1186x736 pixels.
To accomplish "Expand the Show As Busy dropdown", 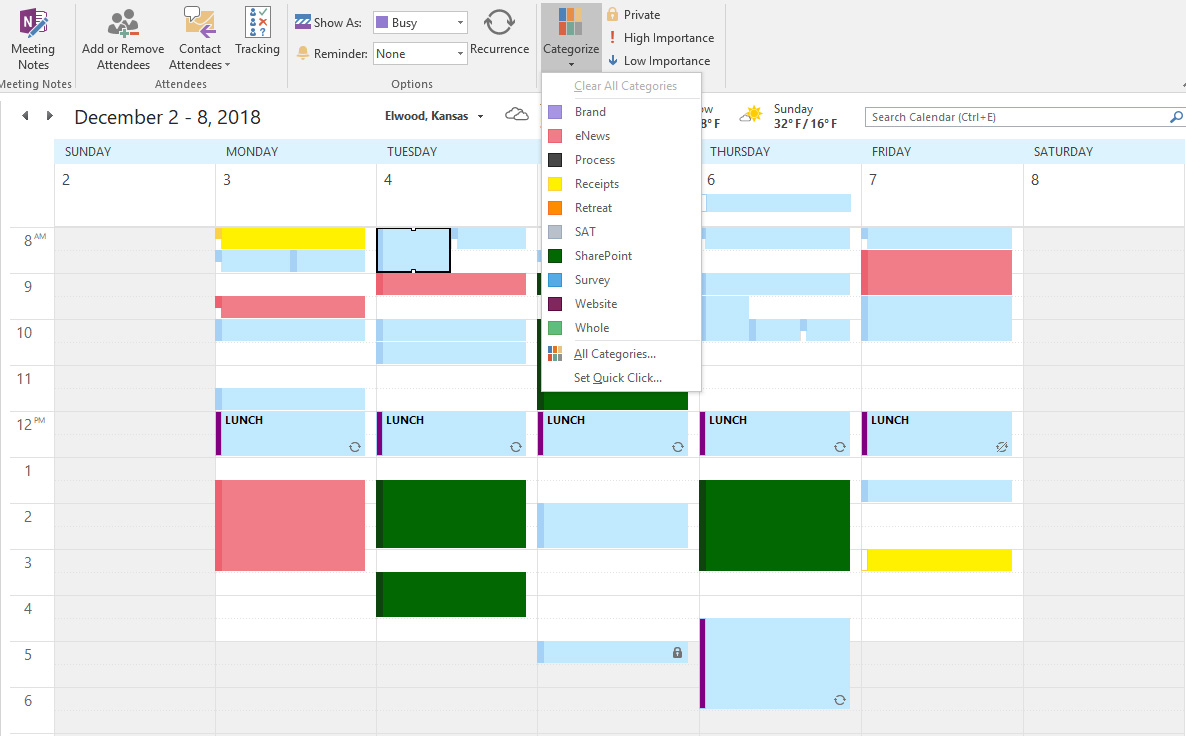I will pos(460,23).
